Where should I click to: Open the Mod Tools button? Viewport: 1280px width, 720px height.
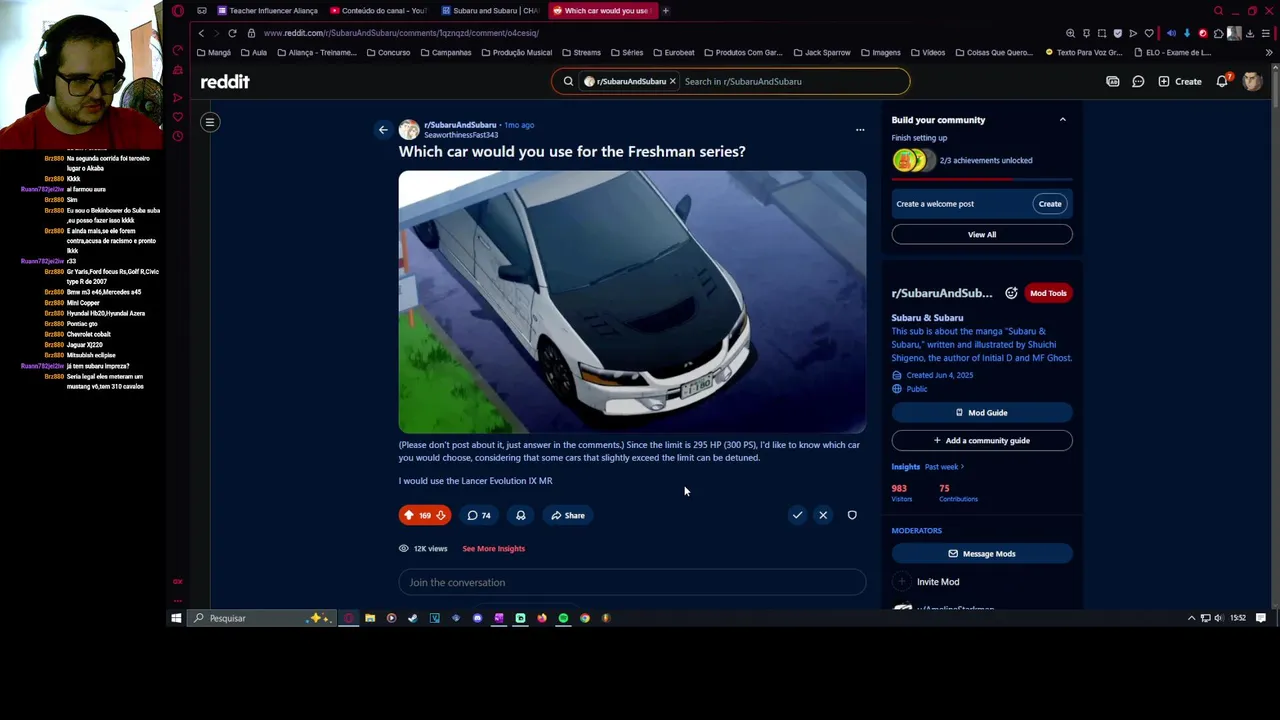1048,293
